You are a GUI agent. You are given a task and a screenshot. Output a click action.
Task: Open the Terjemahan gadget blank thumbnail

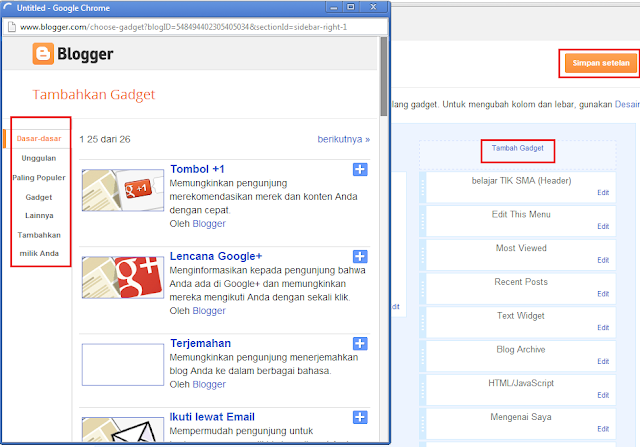tap(123, 365)
